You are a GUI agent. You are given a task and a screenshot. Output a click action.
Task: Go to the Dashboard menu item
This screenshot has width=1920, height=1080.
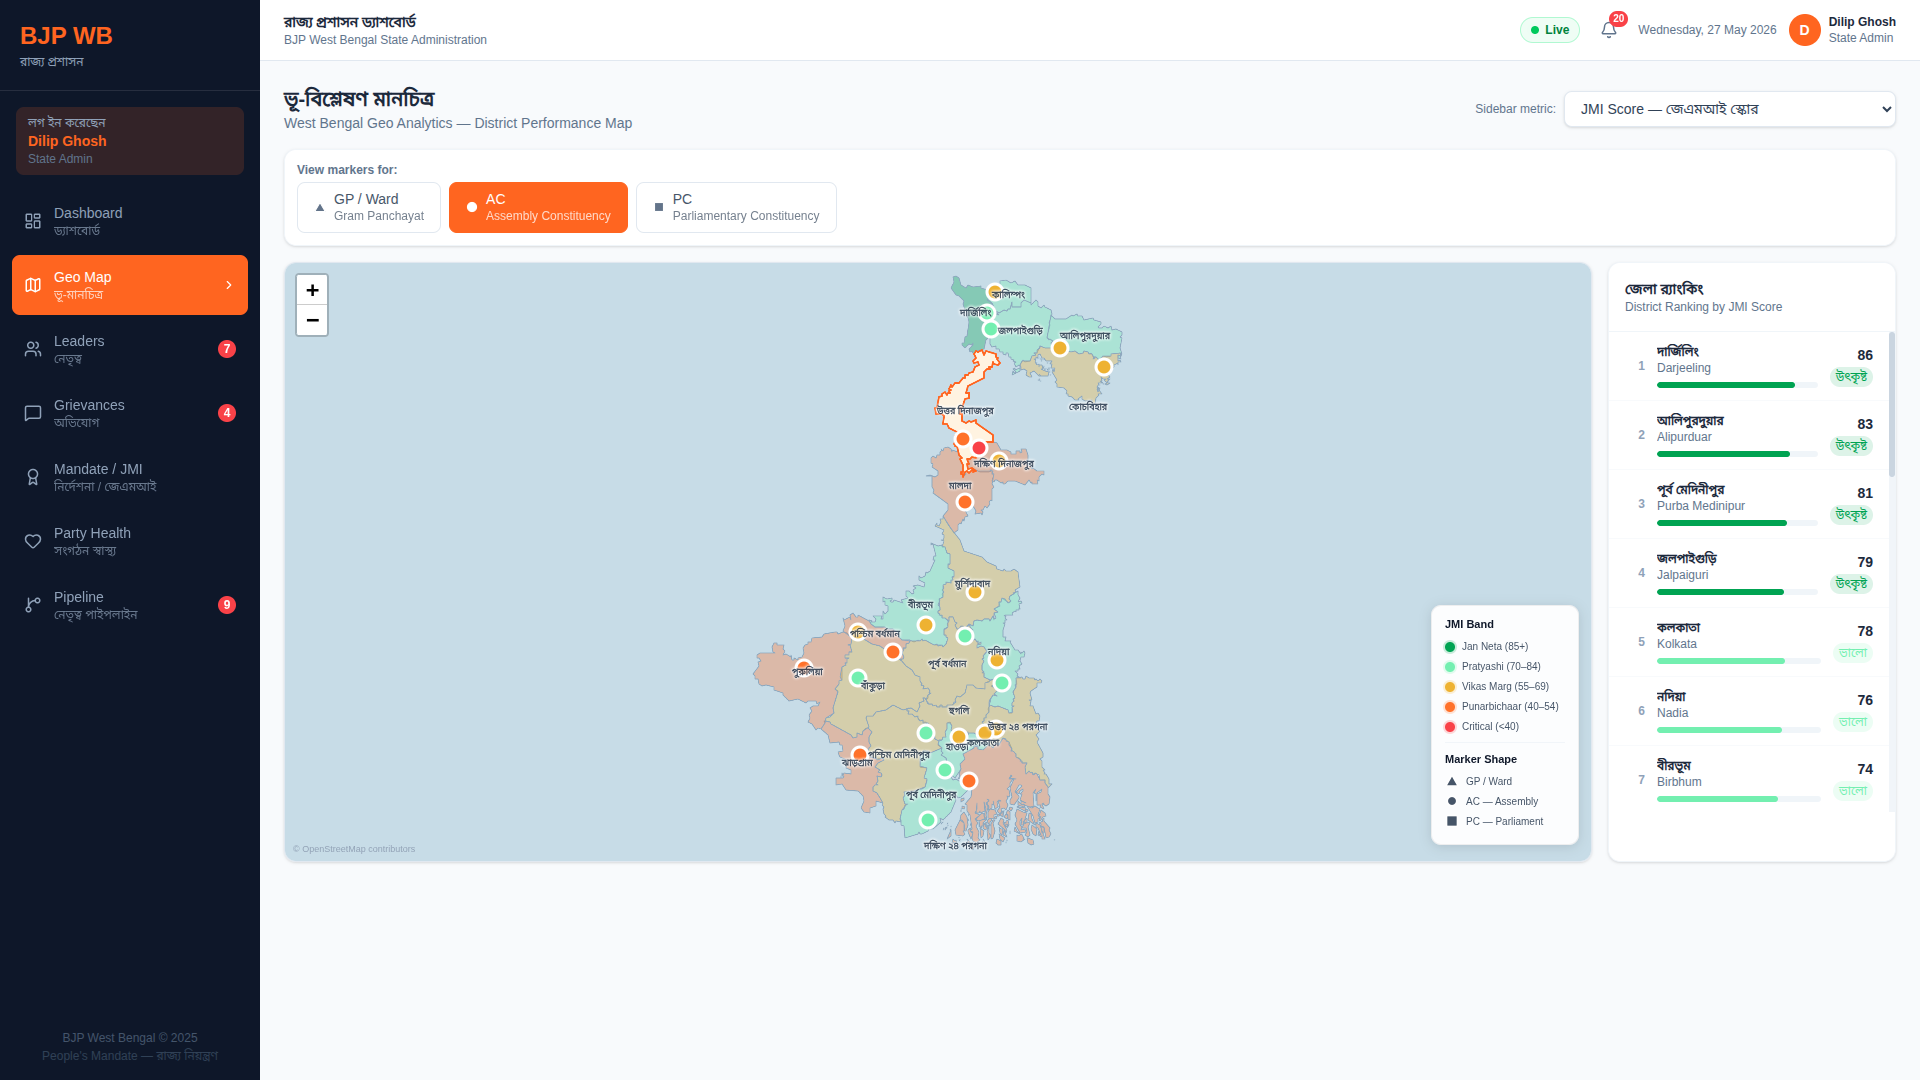[130, 221]
